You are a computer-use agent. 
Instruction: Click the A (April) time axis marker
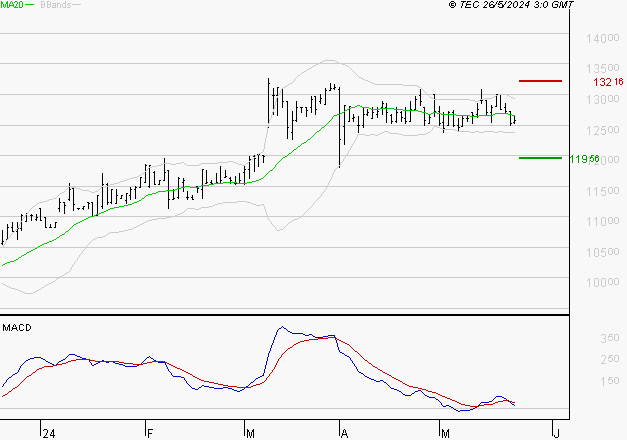tap(344, 434)
